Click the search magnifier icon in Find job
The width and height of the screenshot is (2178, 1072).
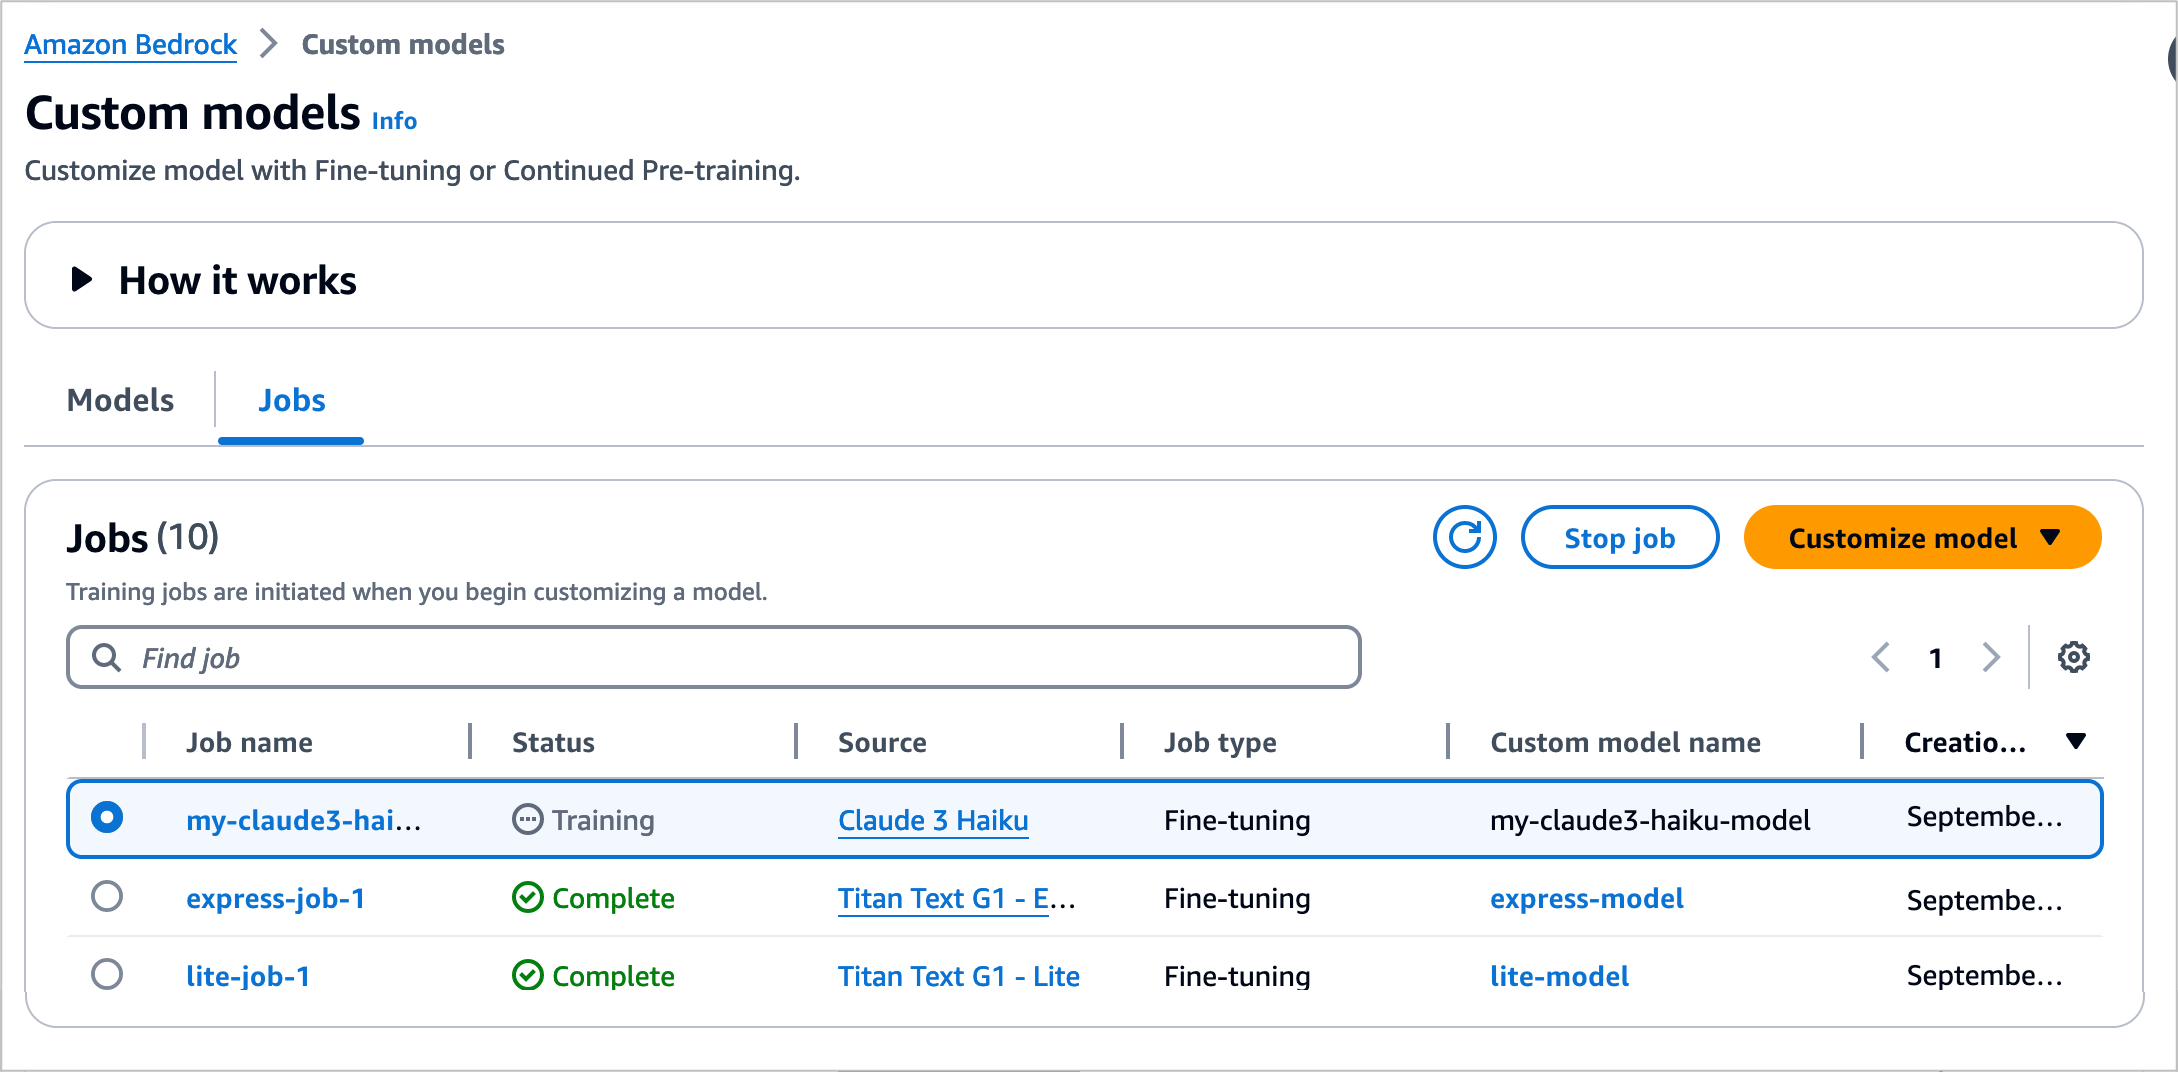[x=106, y=657]
